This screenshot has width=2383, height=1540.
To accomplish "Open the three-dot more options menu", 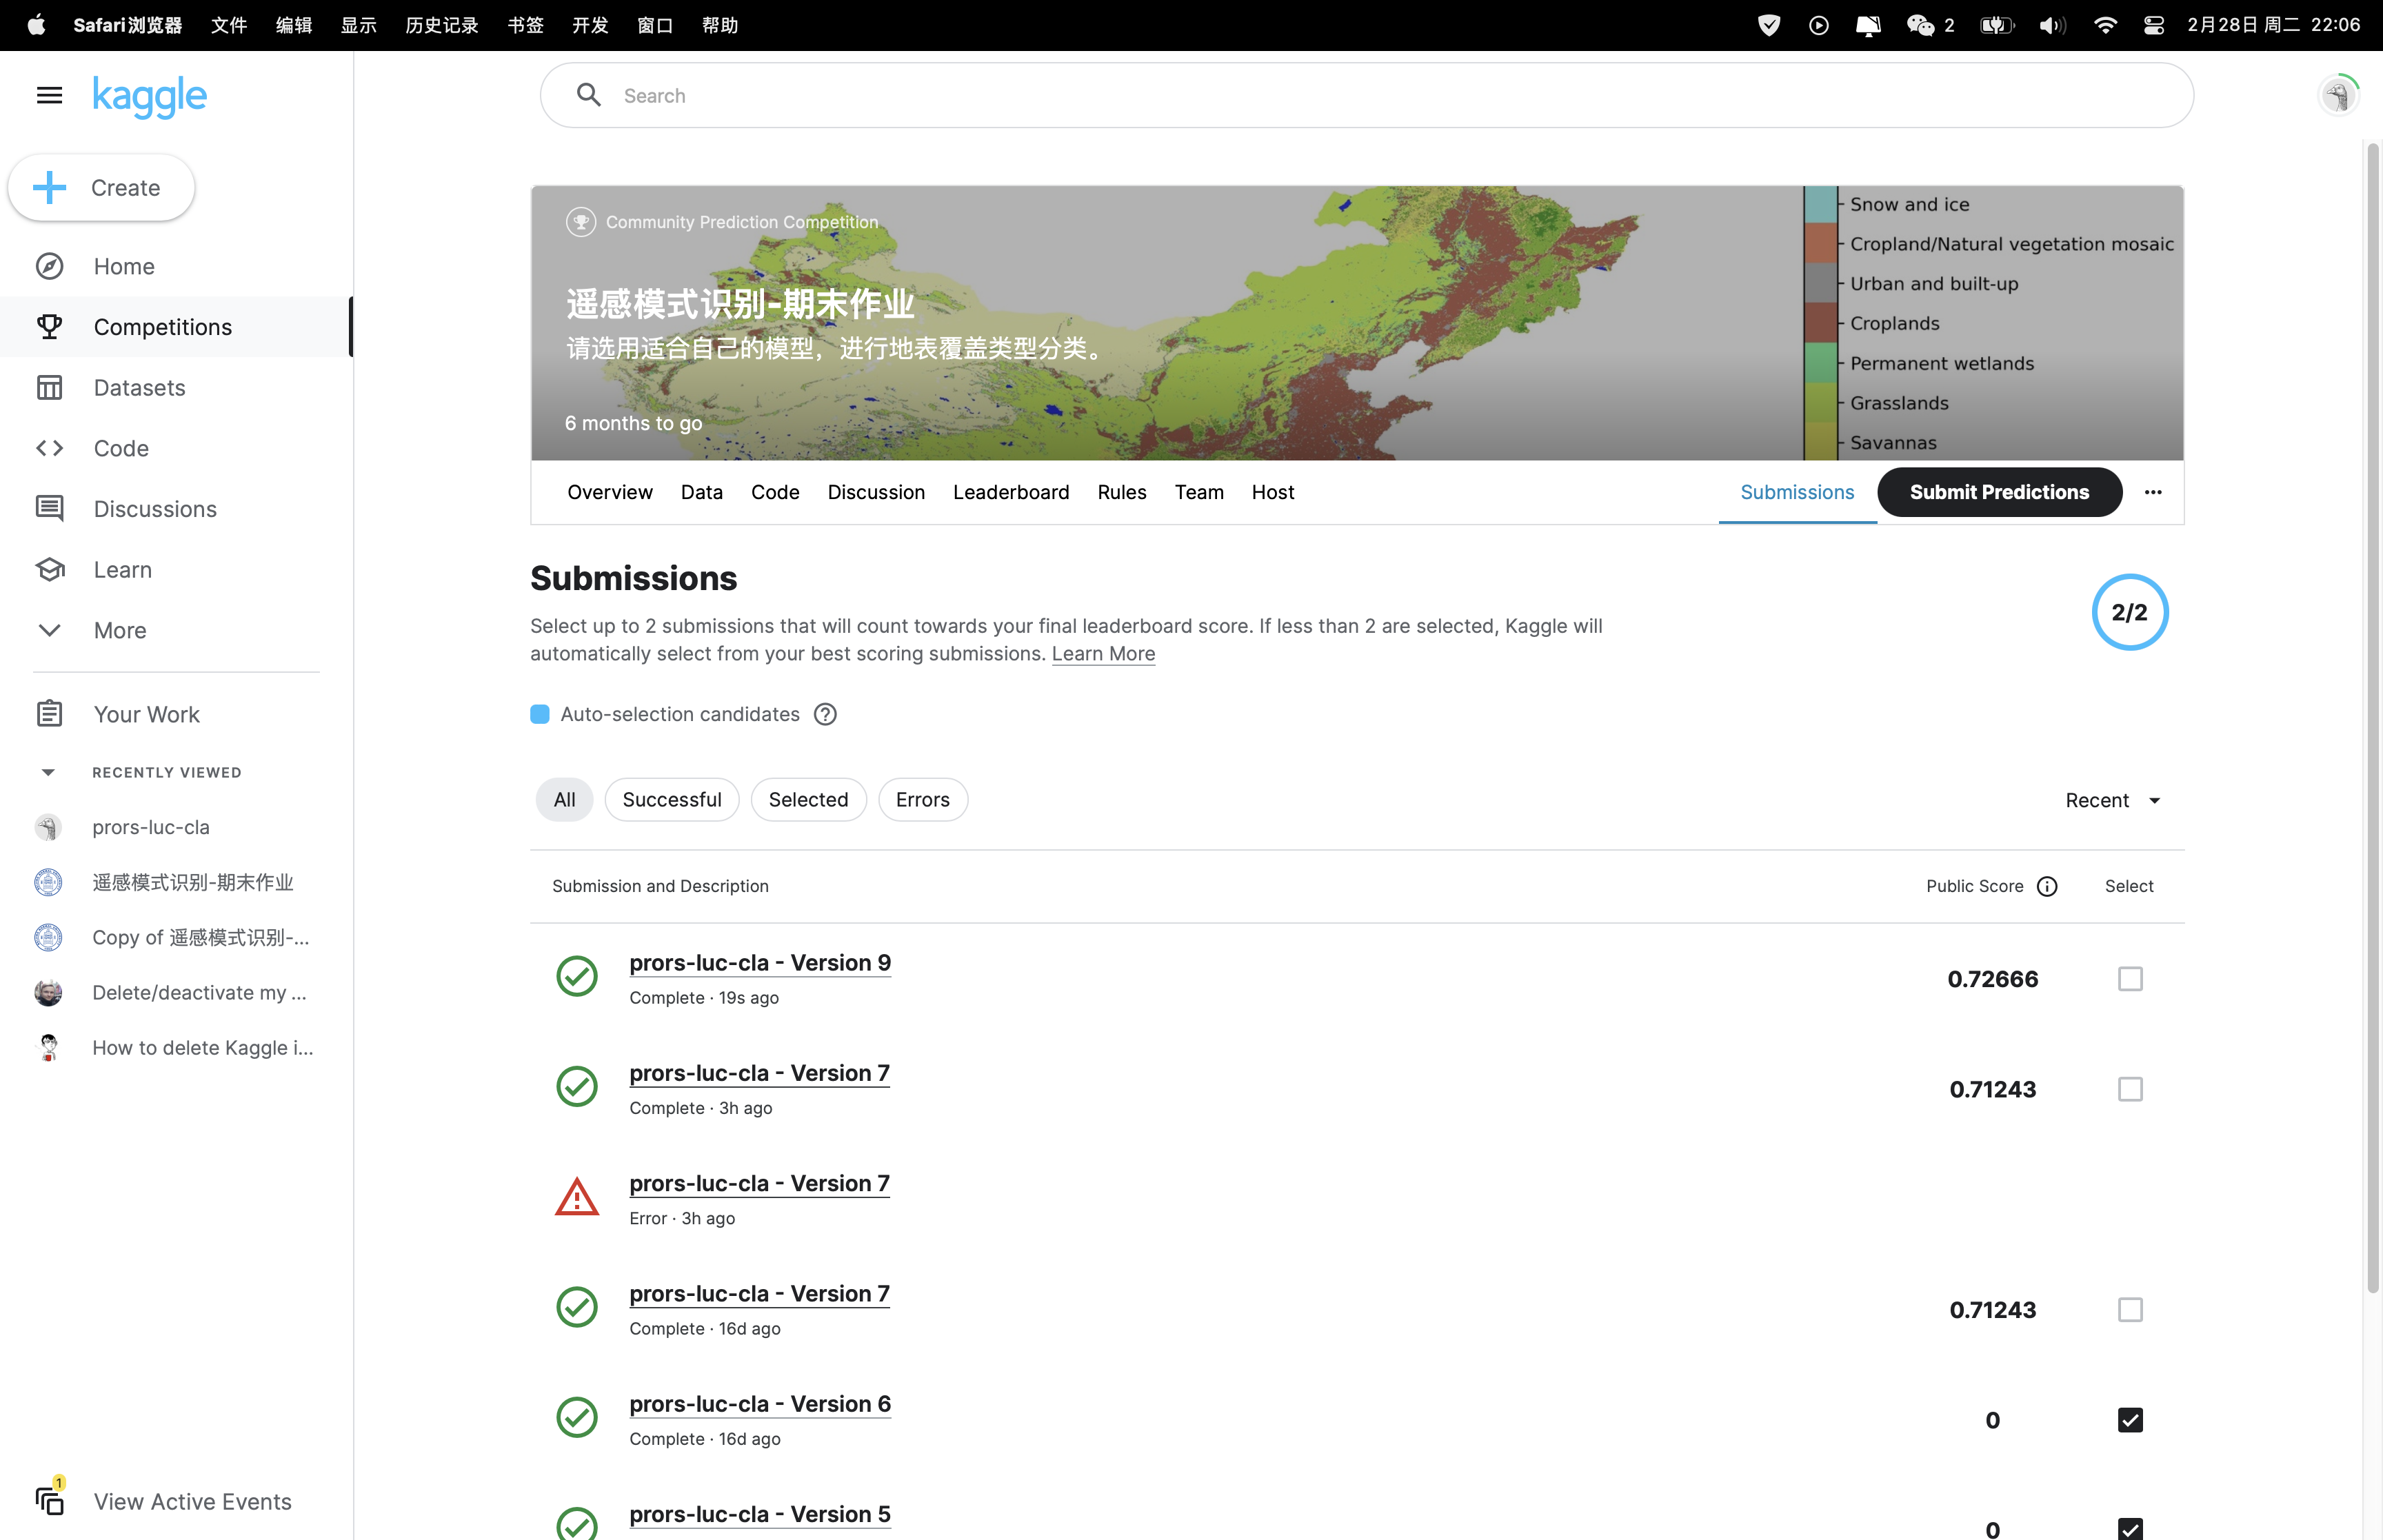I will 2153,492.
